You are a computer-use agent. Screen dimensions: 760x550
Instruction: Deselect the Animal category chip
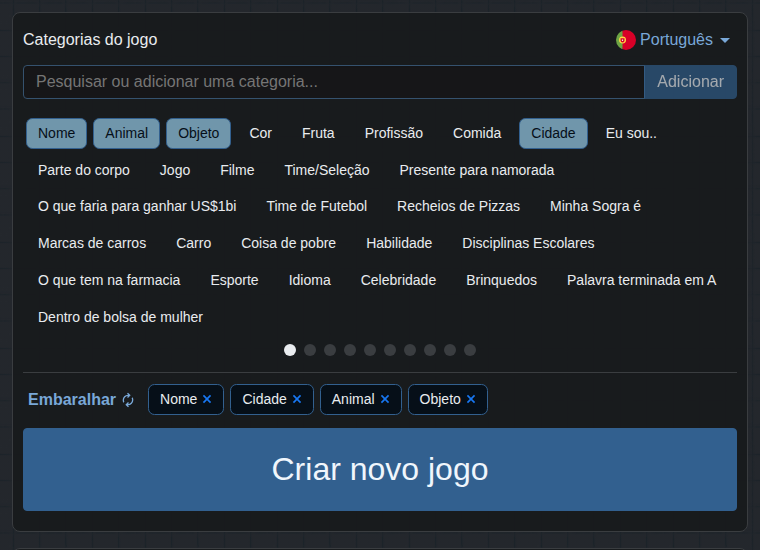click(126, 133)
